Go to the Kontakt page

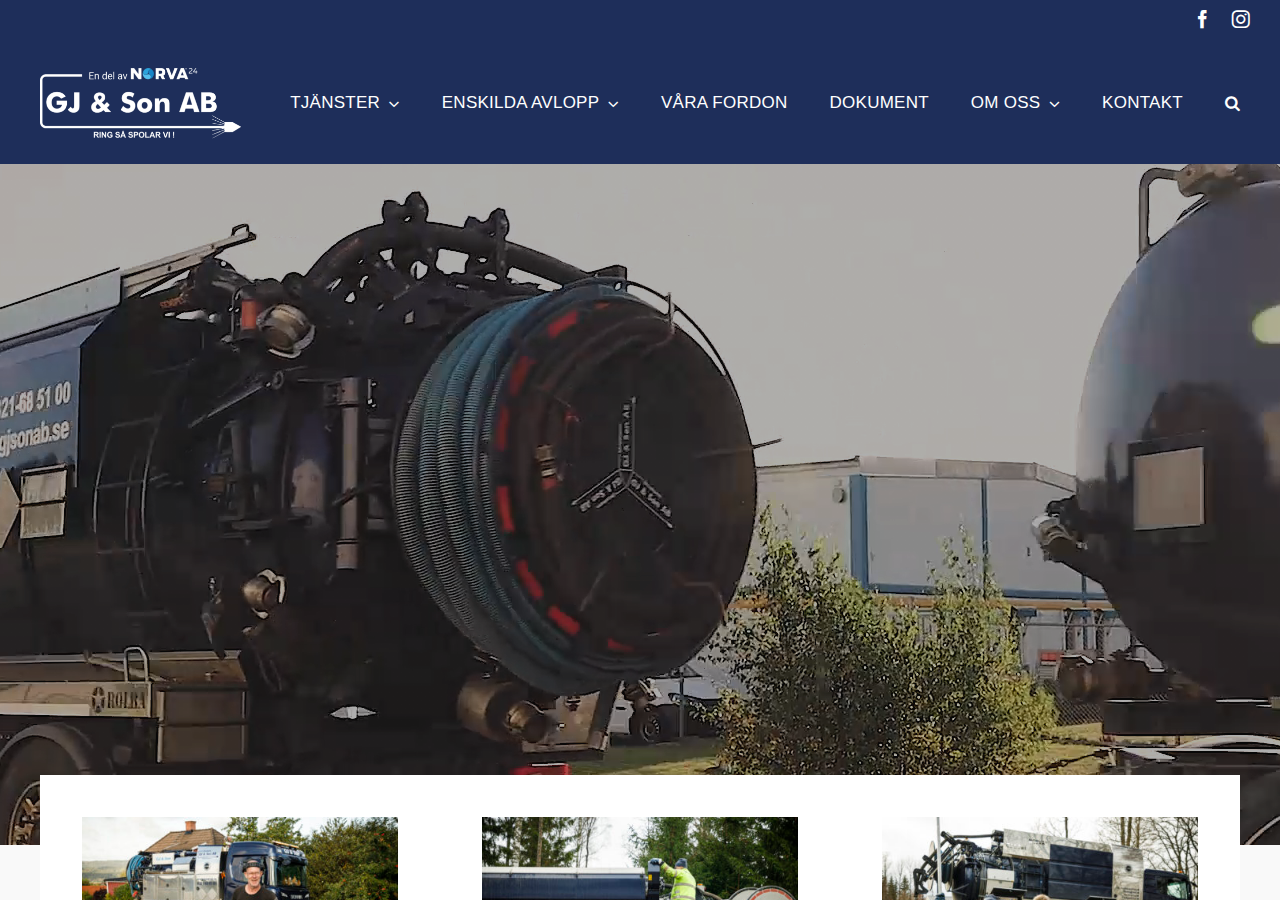[x=1142, y=103]
